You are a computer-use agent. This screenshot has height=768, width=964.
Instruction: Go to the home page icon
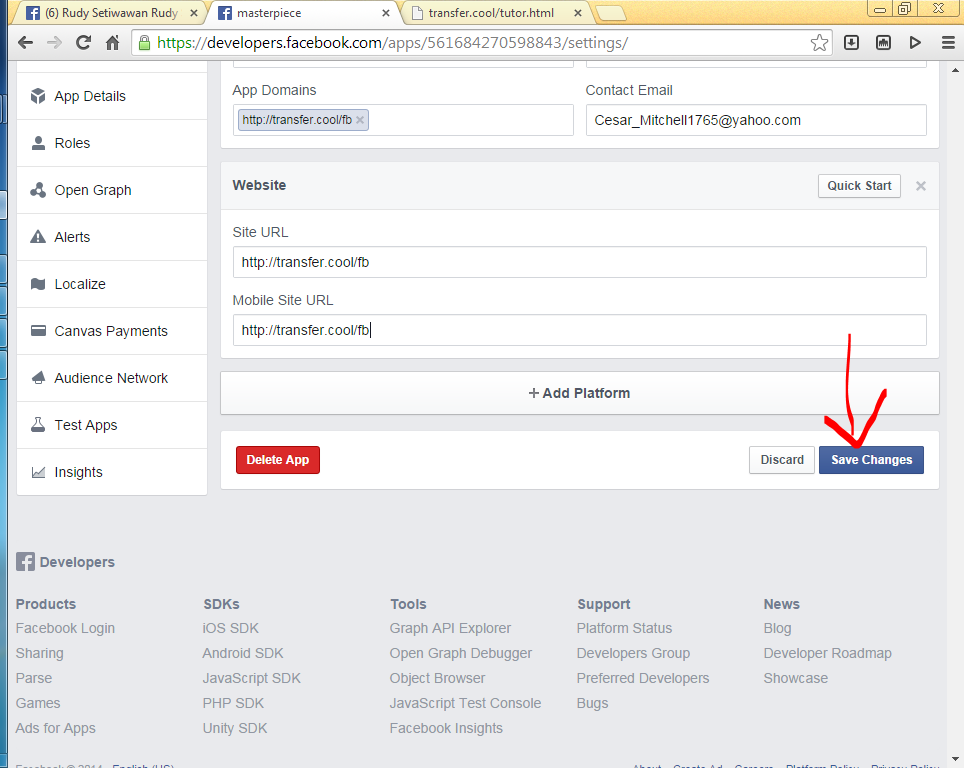pyautogui.click(x=112, y=42)
